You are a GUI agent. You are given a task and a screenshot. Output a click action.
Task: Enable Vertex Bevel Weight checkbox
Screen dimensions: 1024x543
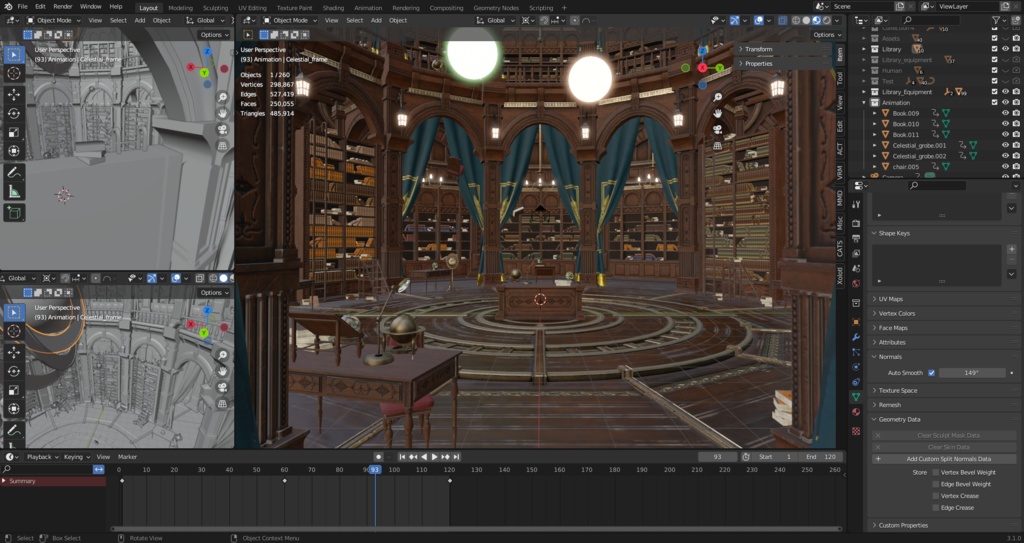pyautogui.click(x=934, y=472)
